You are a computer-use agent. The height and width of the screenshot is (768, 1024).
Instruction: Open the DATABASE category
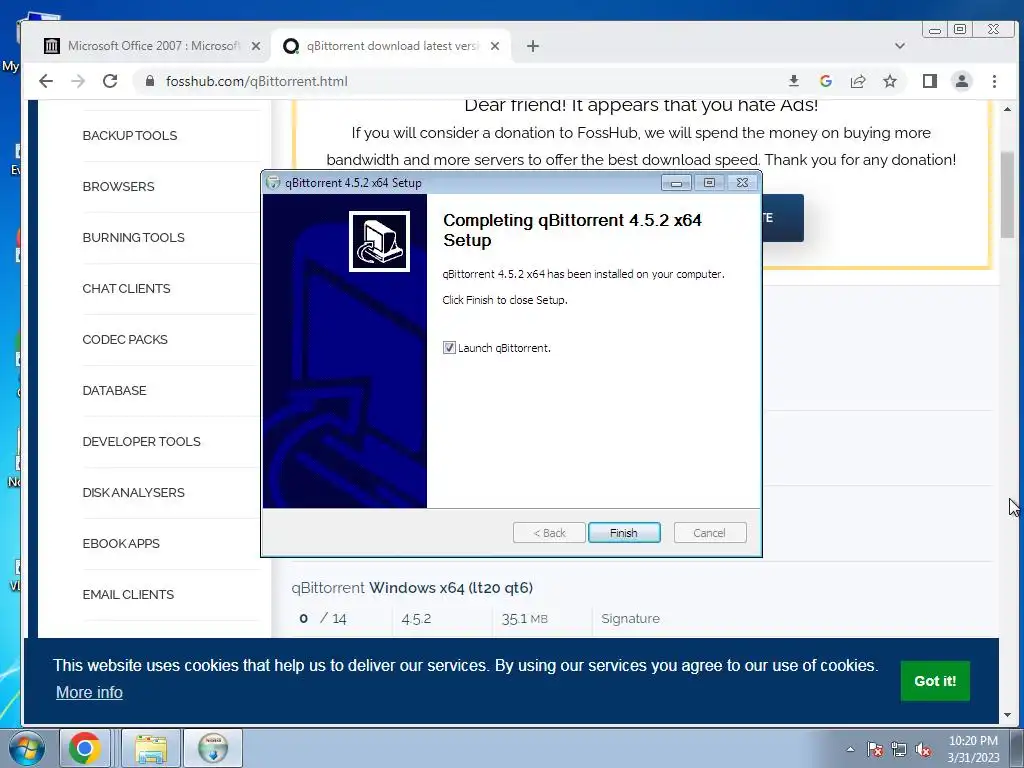pos(114,391)
